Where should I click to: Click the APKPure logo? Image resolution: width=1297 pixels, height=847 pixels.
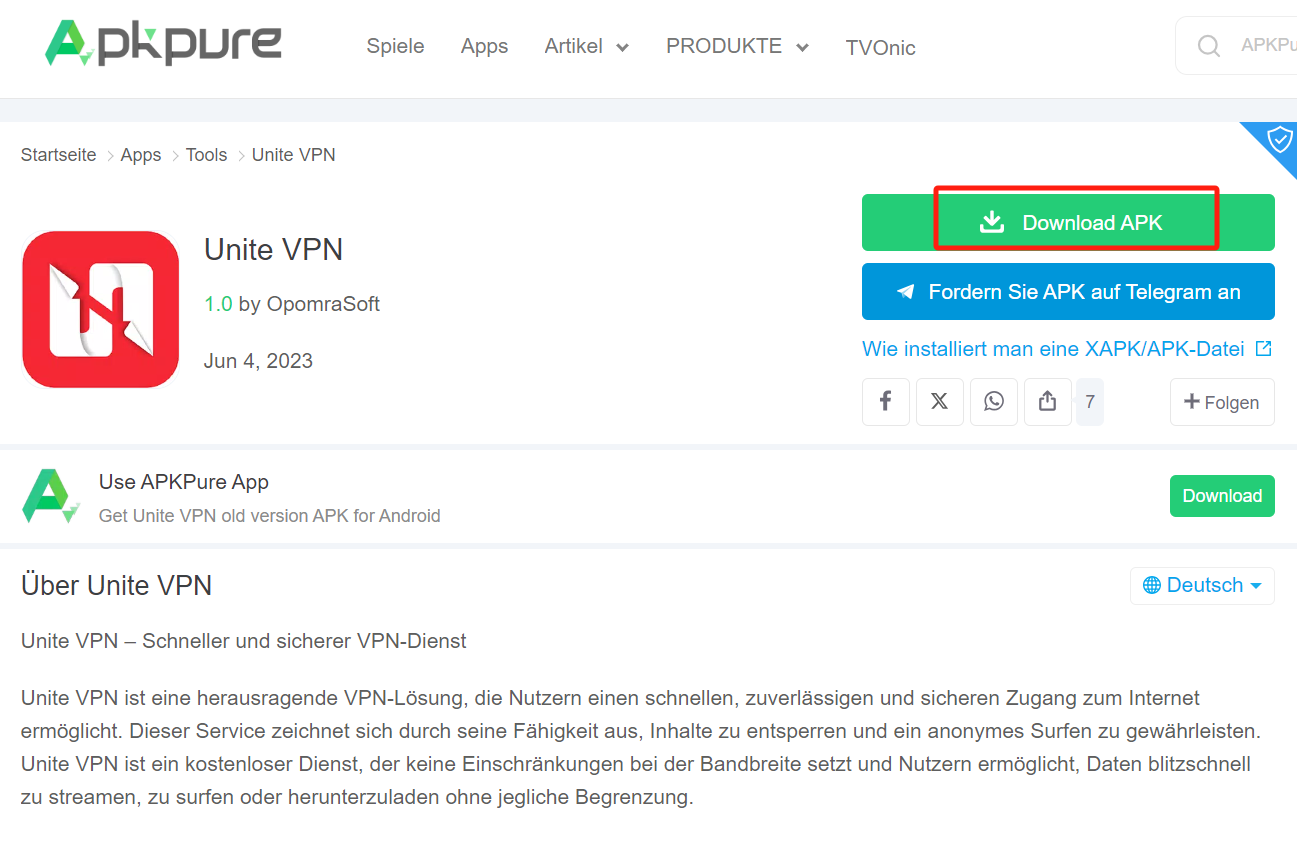coord(163,42)
